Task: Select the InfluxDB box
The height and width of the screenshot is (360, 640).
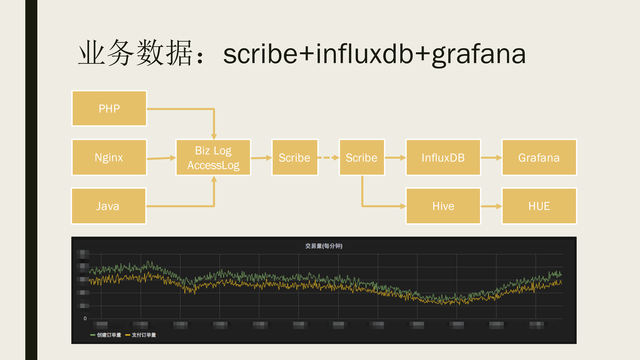Action: pyautogui.click(x=443, y=158)
